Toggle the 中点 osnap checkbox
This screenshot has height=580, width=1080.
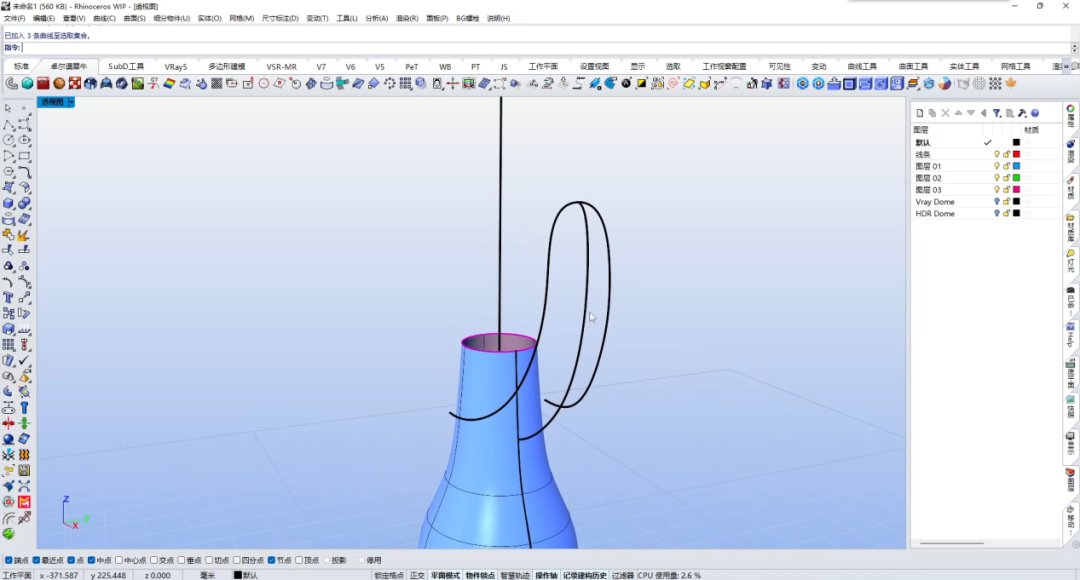point(92,560)
